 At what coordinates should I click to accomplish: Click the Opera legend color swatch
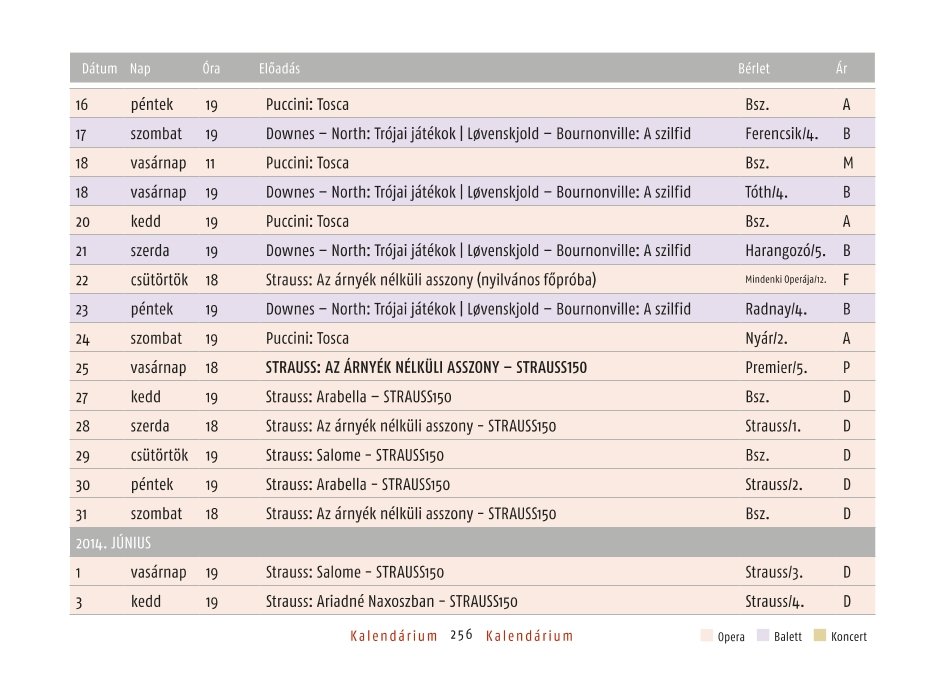coord(706,636)
